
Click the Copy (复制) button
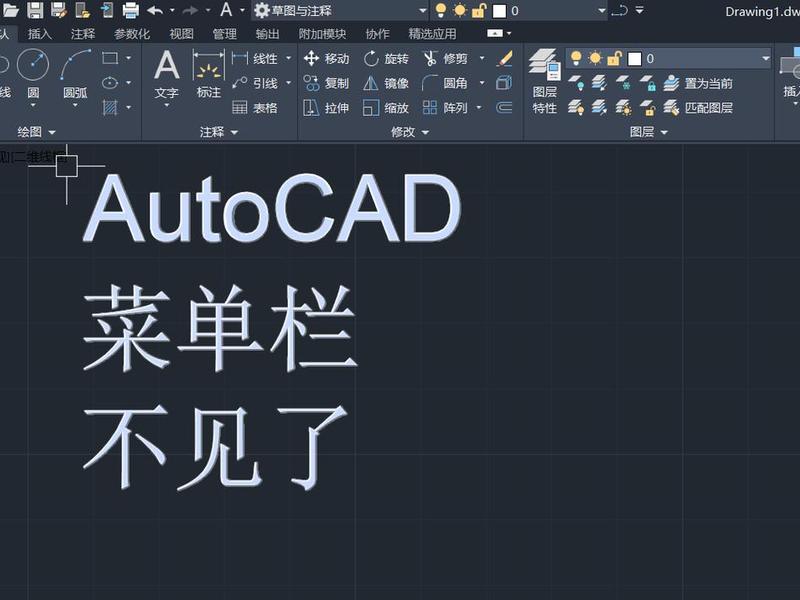tap(326, 83)
